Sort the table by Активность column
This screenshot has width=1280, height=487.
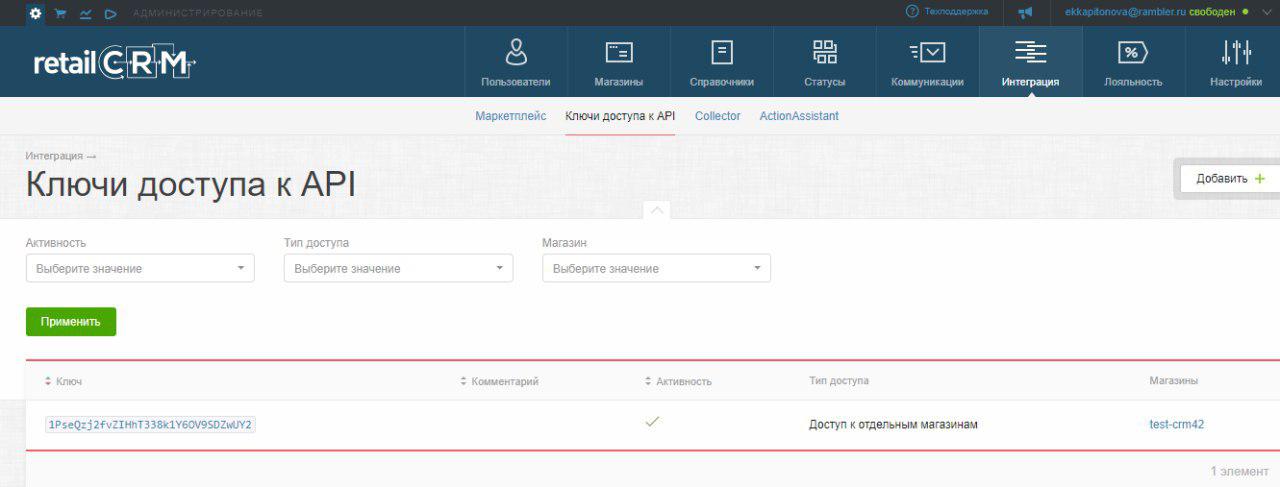[x=678, y=381]
